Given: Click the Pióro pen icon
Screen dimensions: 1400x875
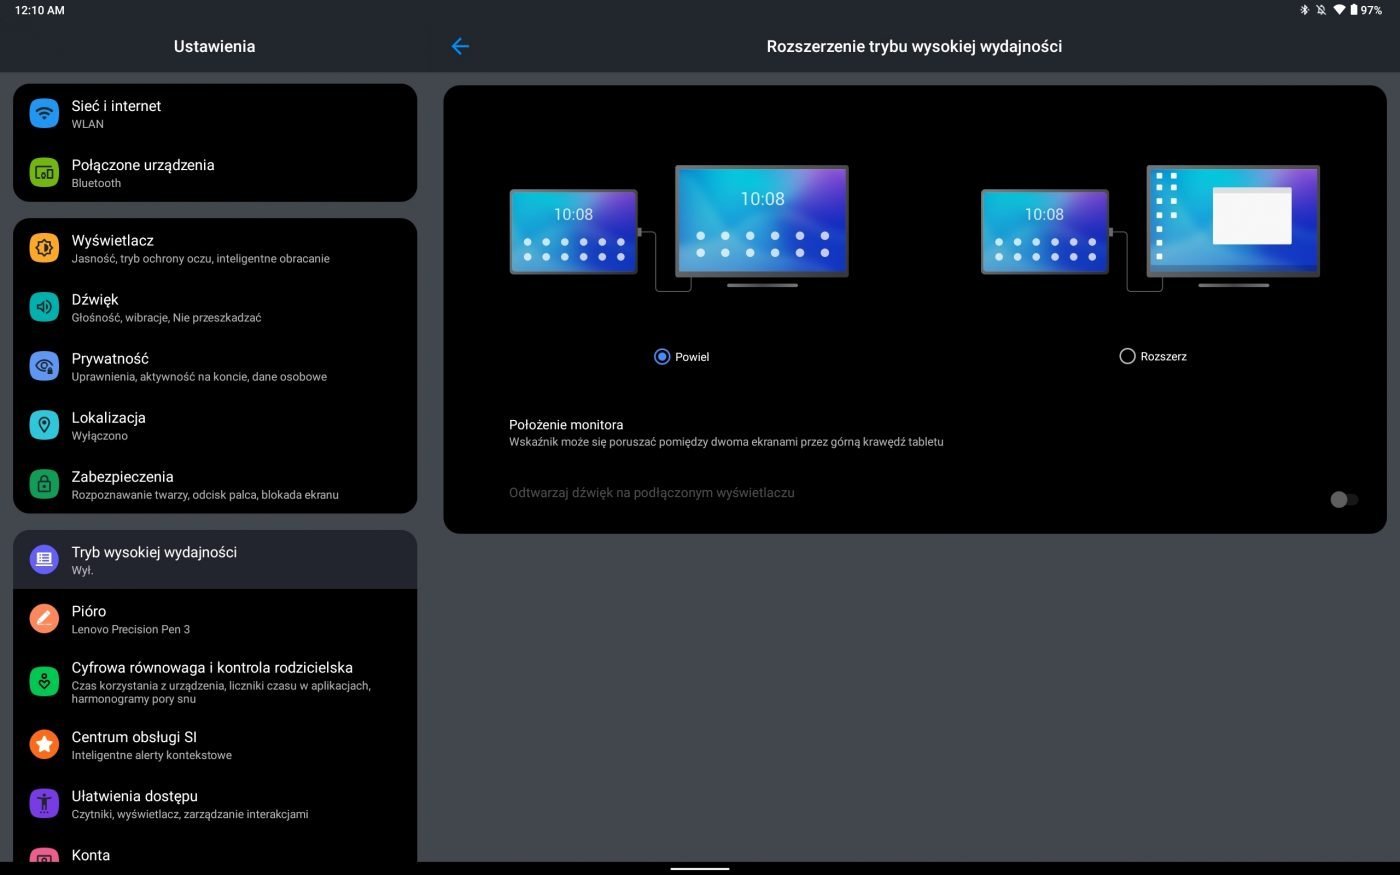Looking at the screenshot, I should (44, 619).
